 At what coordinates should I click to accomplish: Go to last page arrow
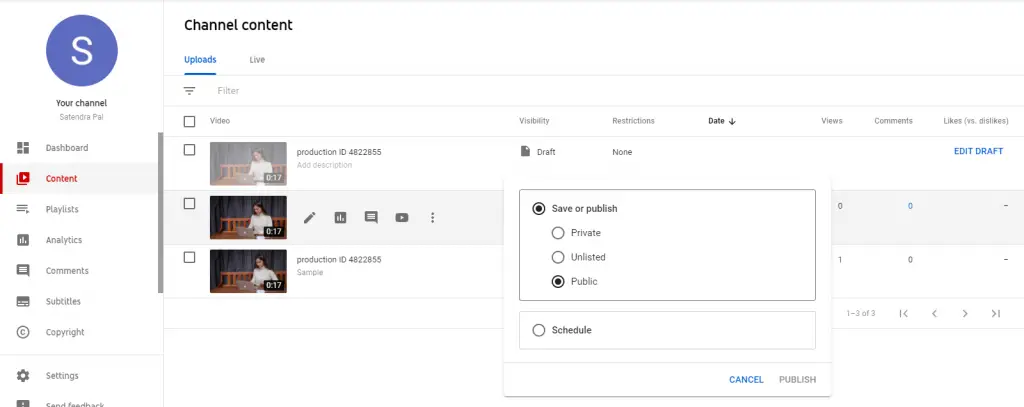996,314
